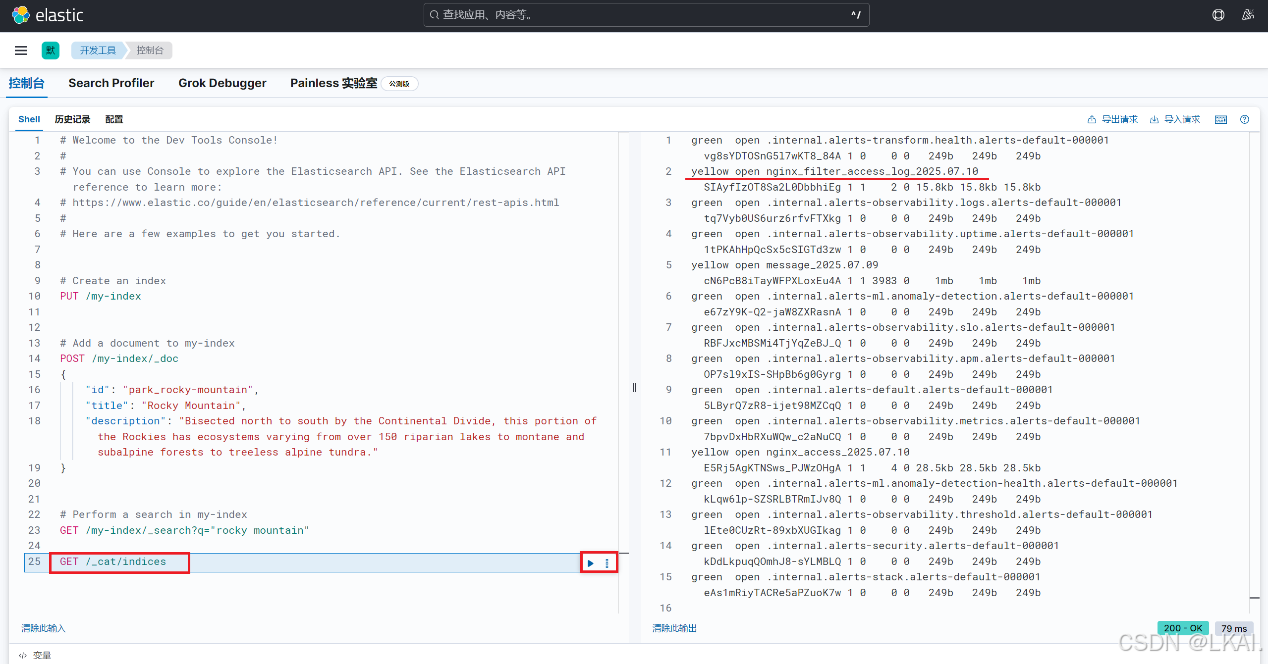
Task: Open the Painless 实验室 tab
Action: [x=334, y=83]
